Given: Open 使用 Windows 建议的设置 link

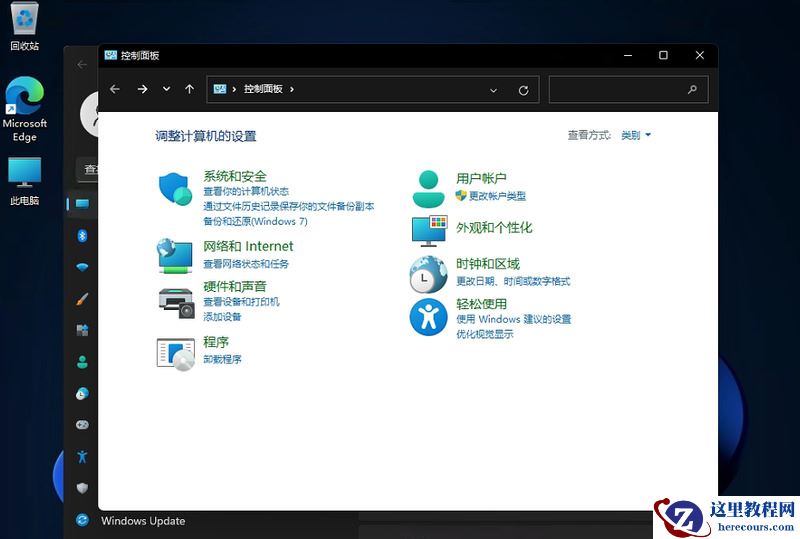Looking at the screenshot, I should click(x=513, y=320).
